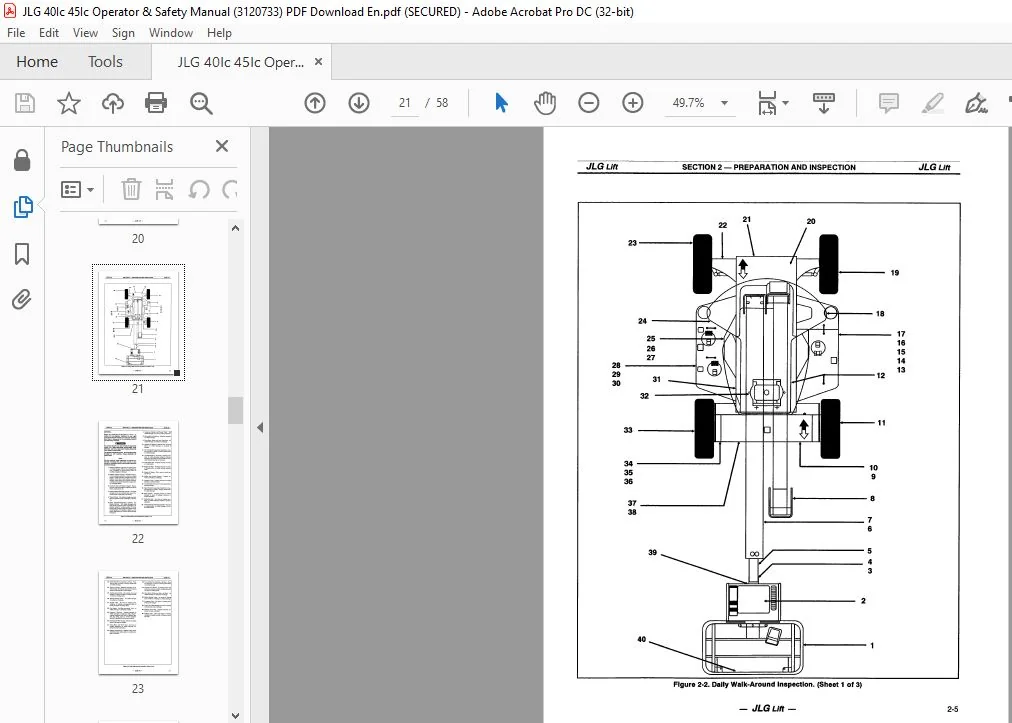This screenshot has height=723, width=1012.
Task: Click the read mode keyboard icon
Action: (824, 103)
